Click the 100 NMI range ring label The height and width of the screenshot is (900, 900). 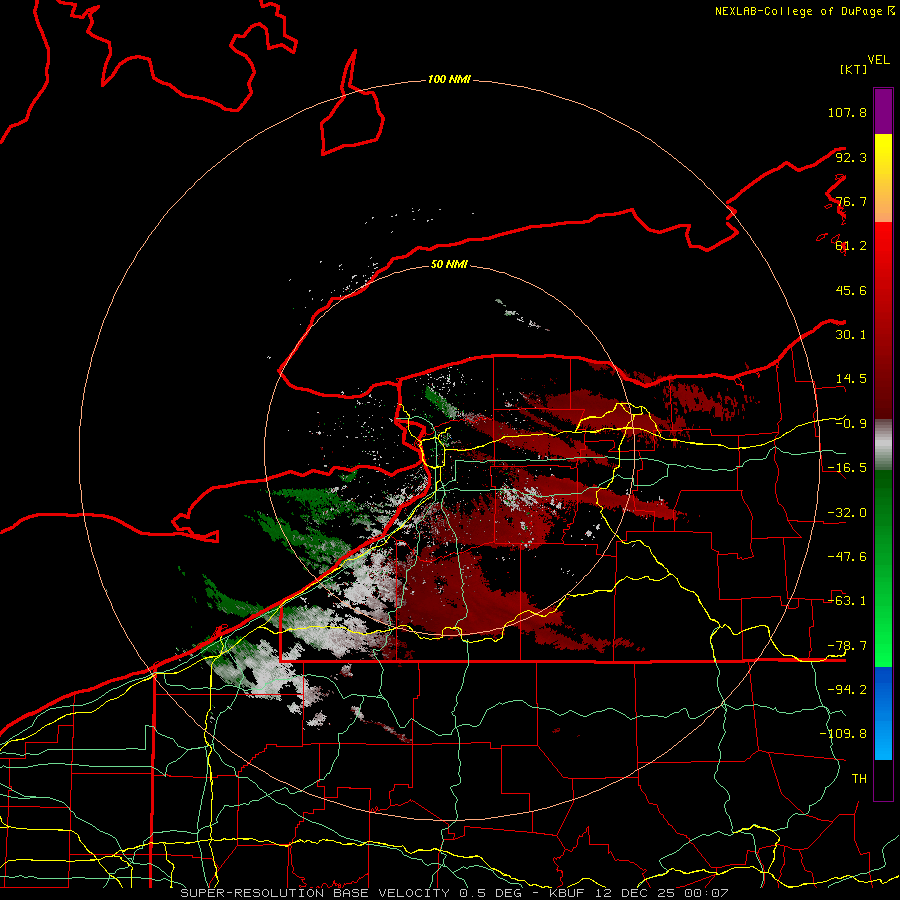tap(449, 79)
